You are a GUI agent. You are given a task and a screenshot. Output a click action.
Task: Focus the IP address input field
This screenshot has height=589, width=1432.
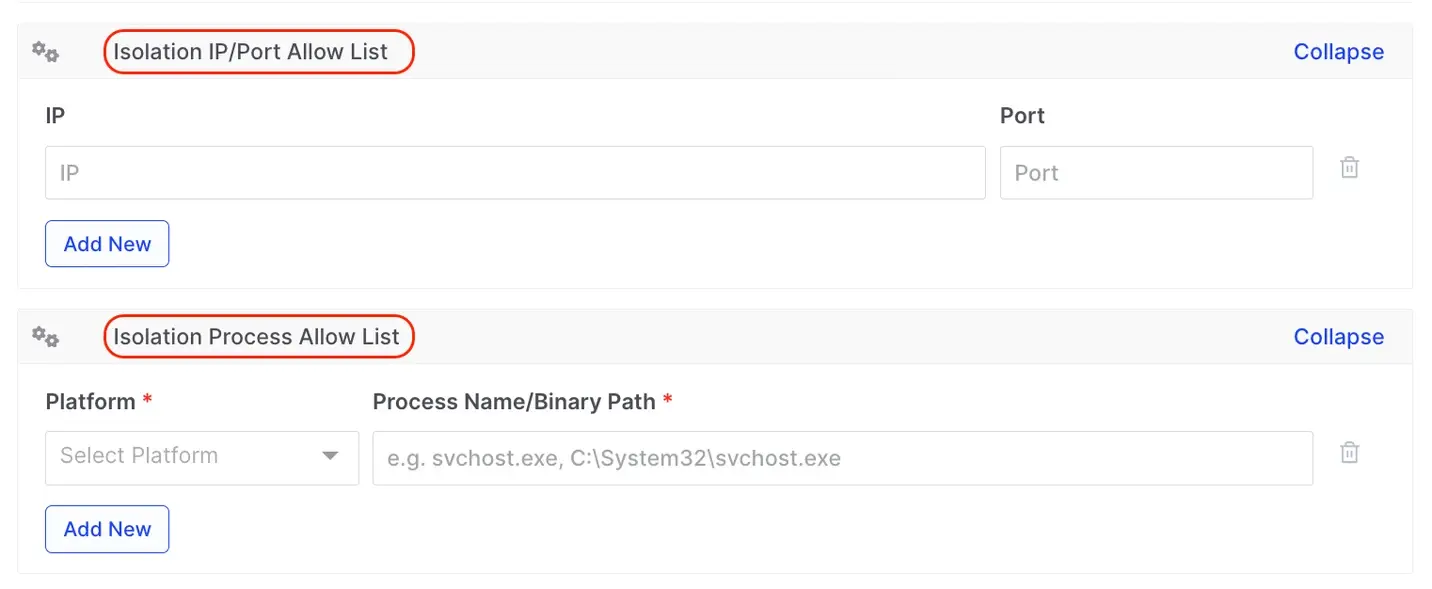(515, 173)
